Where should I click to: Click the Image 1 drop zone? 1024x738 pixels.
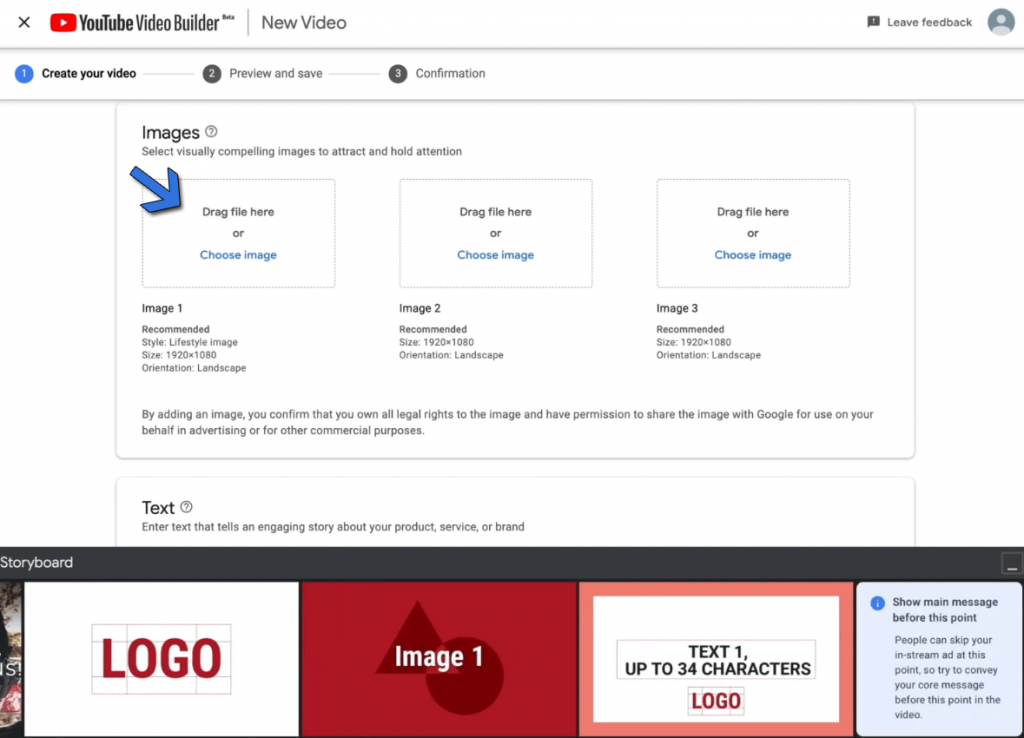[x=238, y=233]
